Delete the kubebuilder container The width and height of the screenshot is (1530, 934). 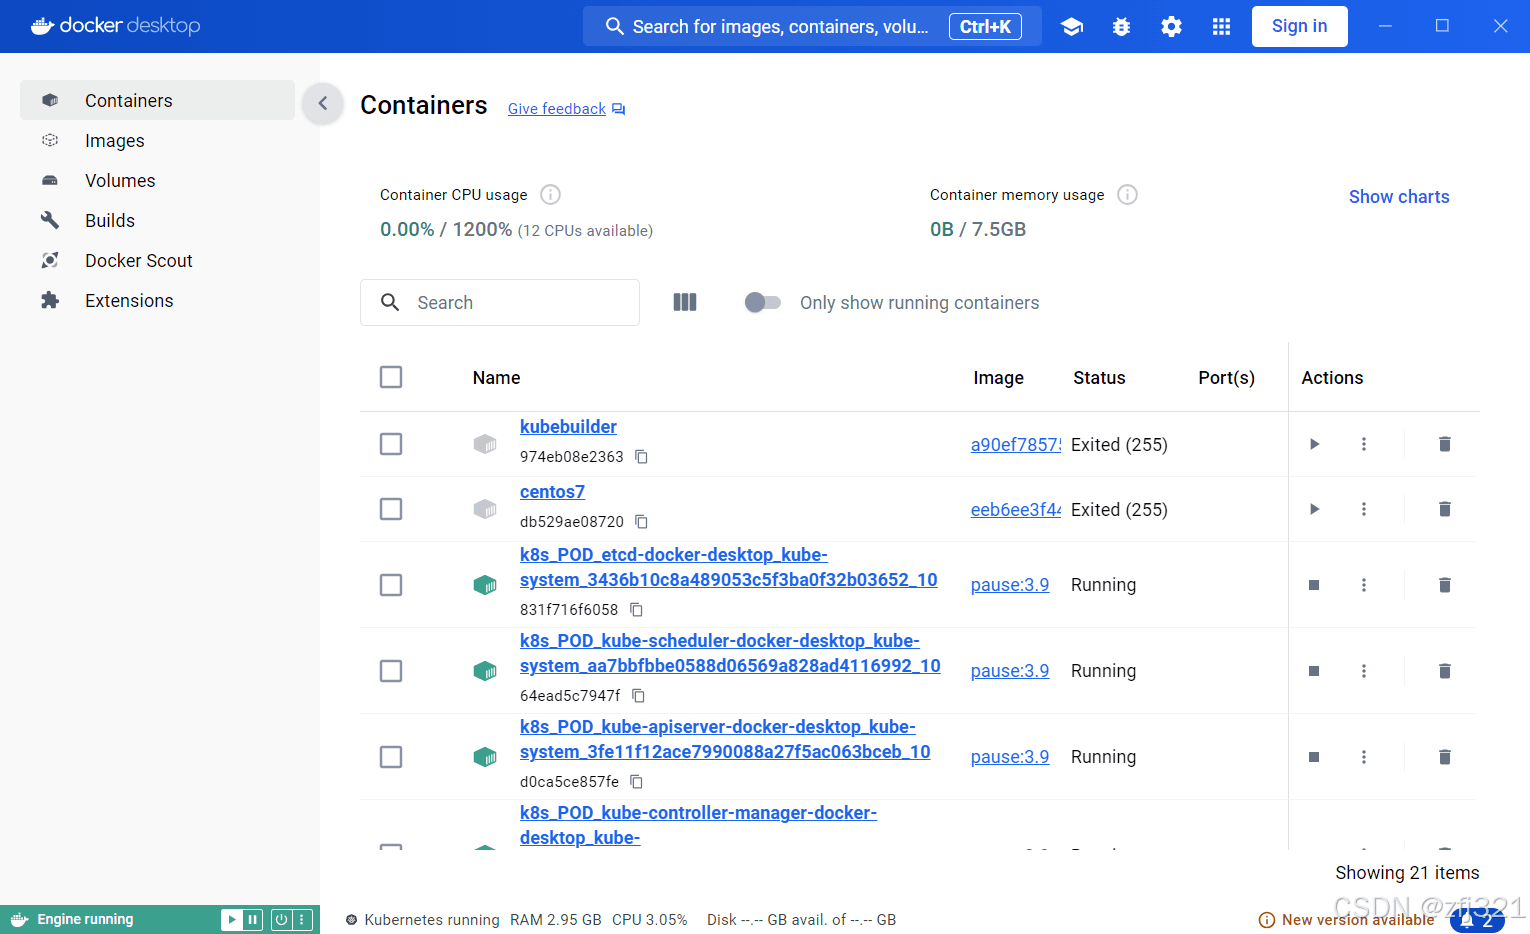click(x=1444, y=444)
